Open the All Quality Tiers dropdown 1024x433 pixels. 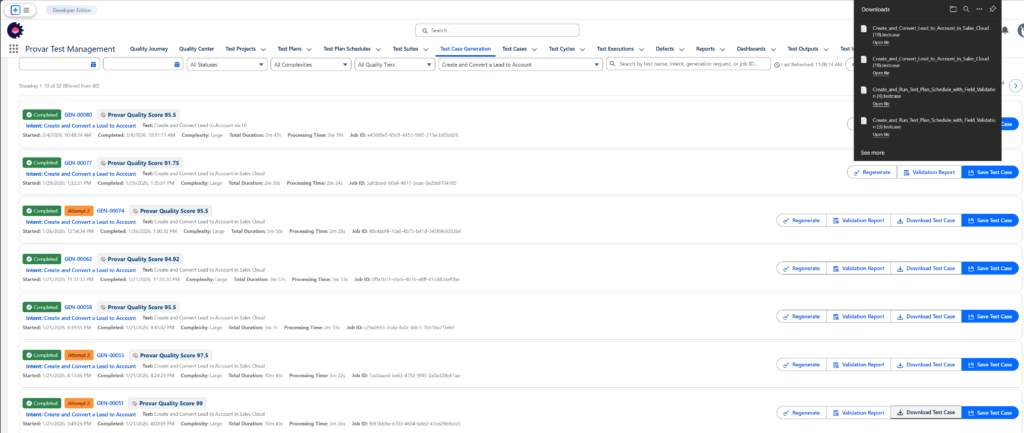(x=393, y=64)
